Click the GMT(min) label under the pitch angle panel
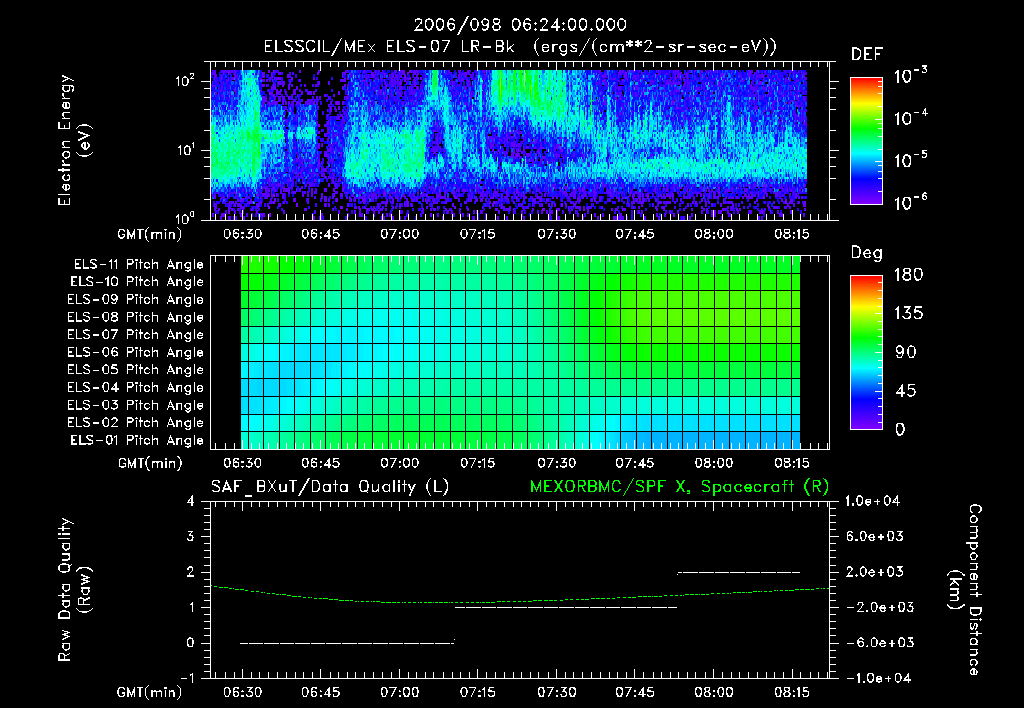1024x708 pixels. (150, 463)
